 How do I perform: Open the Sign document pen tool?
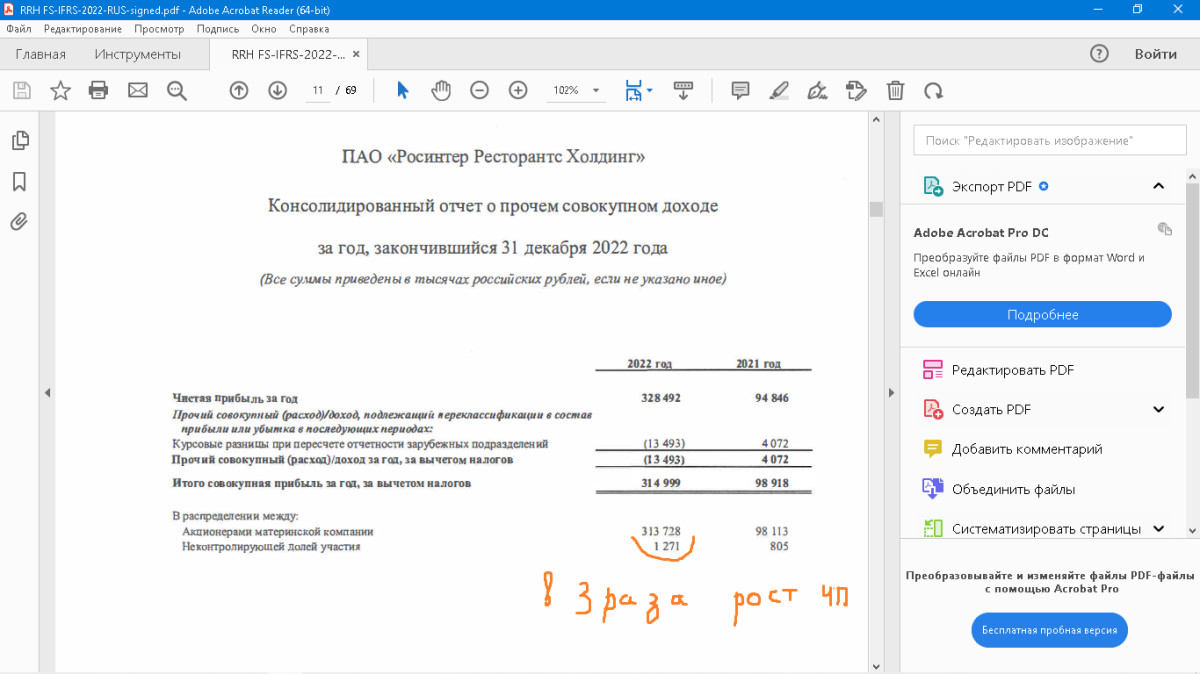[817, 91]
